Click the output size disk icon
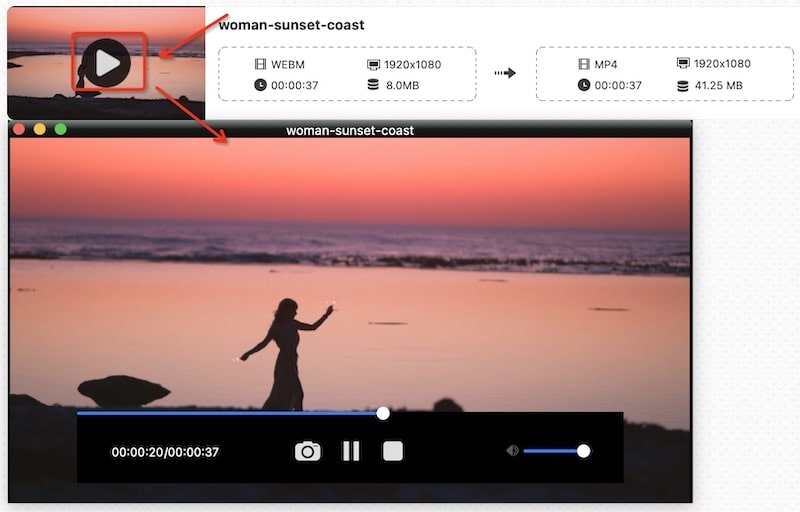Viewport: 800px width, 512px height. tap(683, 86)
